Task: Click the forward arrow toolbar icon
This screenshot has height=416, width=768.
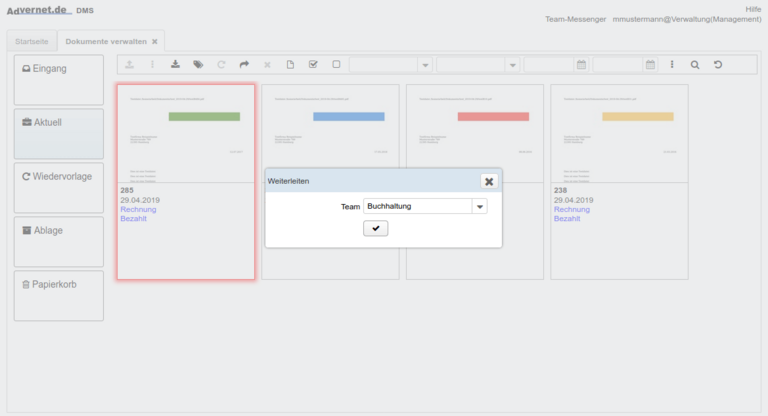Action: click(x=244, y=65)
